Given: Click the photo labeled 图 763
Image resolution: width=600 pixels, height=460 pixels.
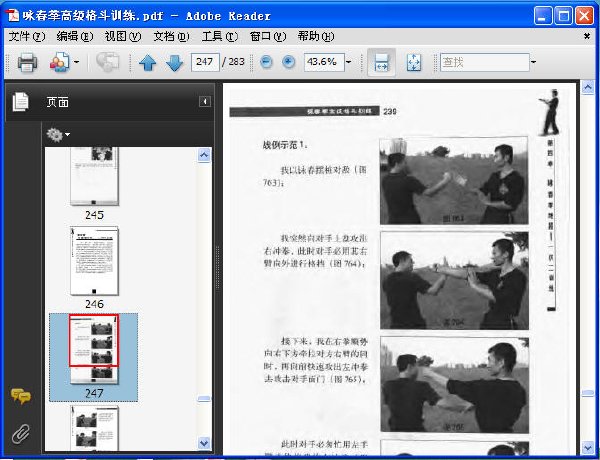Looking at the screenshot, I should click(454, 181).
